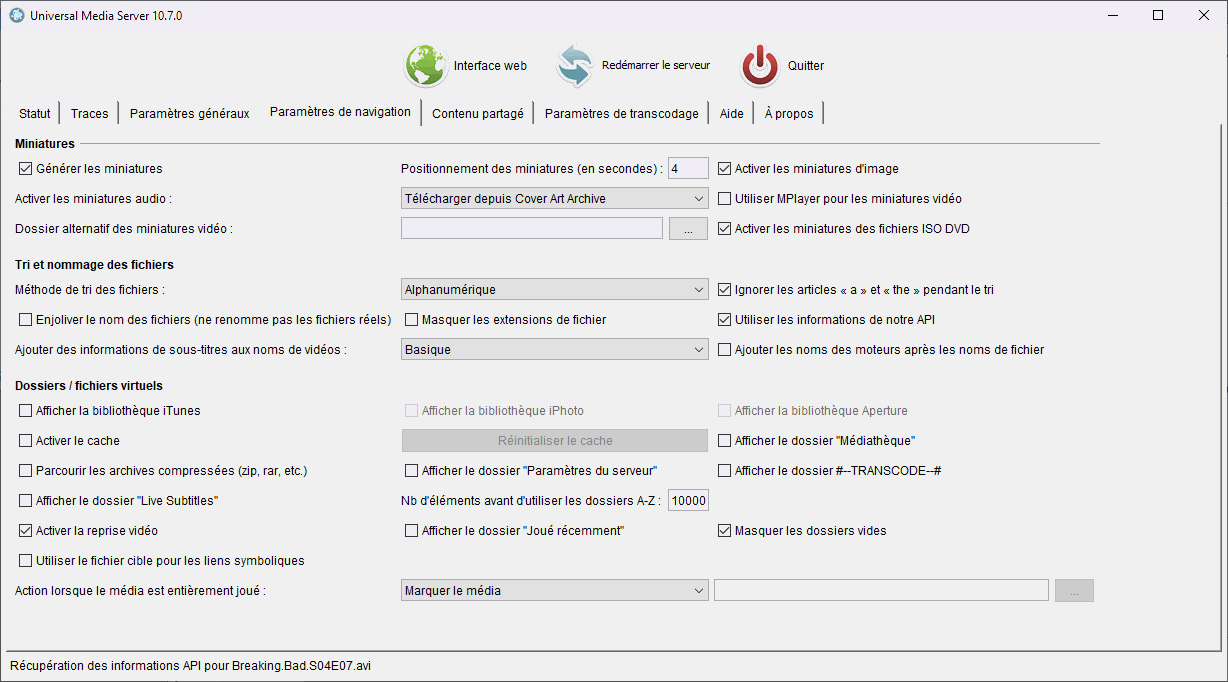Click the Quitter label
This screenshot has width=1228, height=682.
[x=806, y=66]
